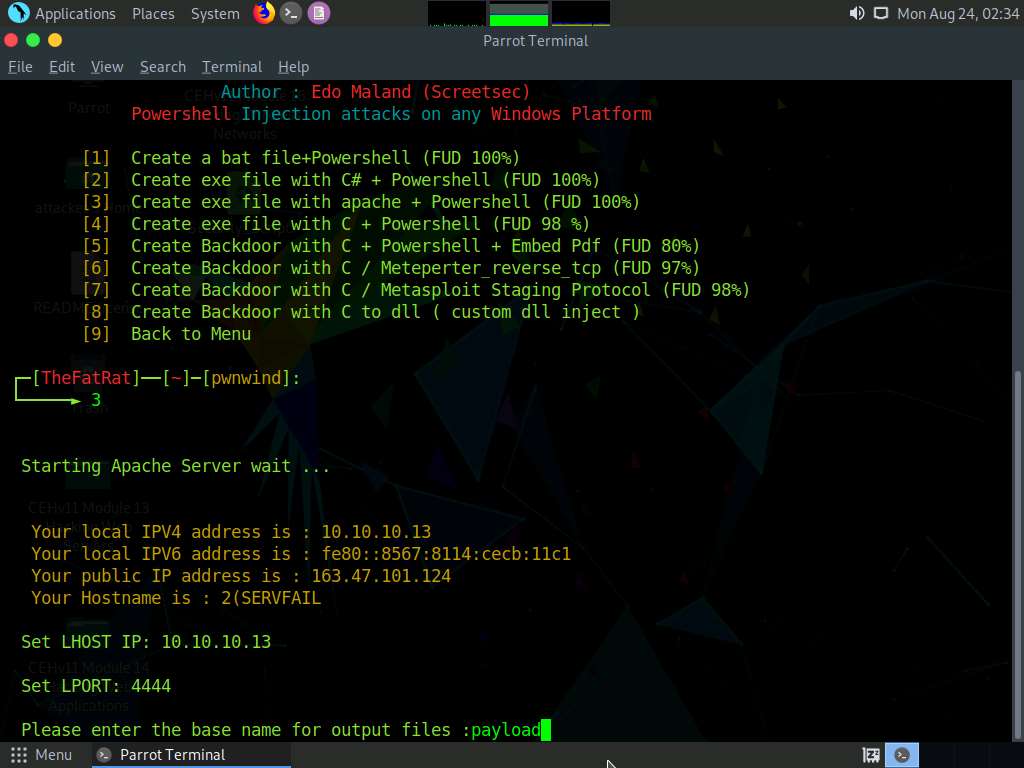This screenshot has height=768, width=1024.
Task: Close the Parrot Terminal with red button
Action: 11,40
